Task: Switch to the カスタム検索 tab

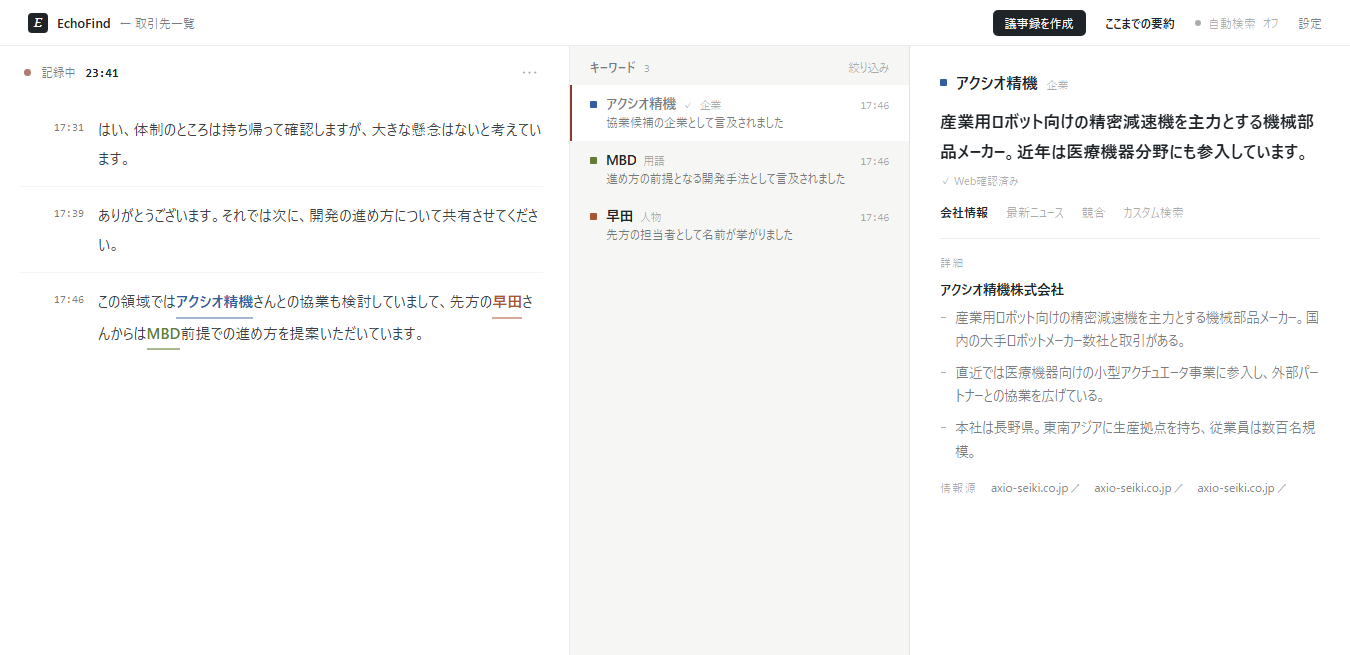Action: (x=1153, y=213)
